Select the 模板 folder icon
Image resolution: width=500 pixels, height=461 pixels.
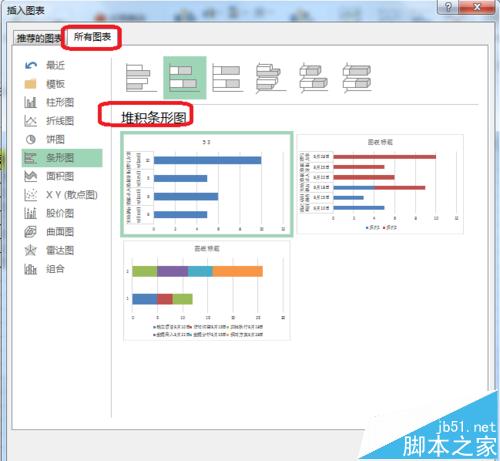click(x=31, y=84)
